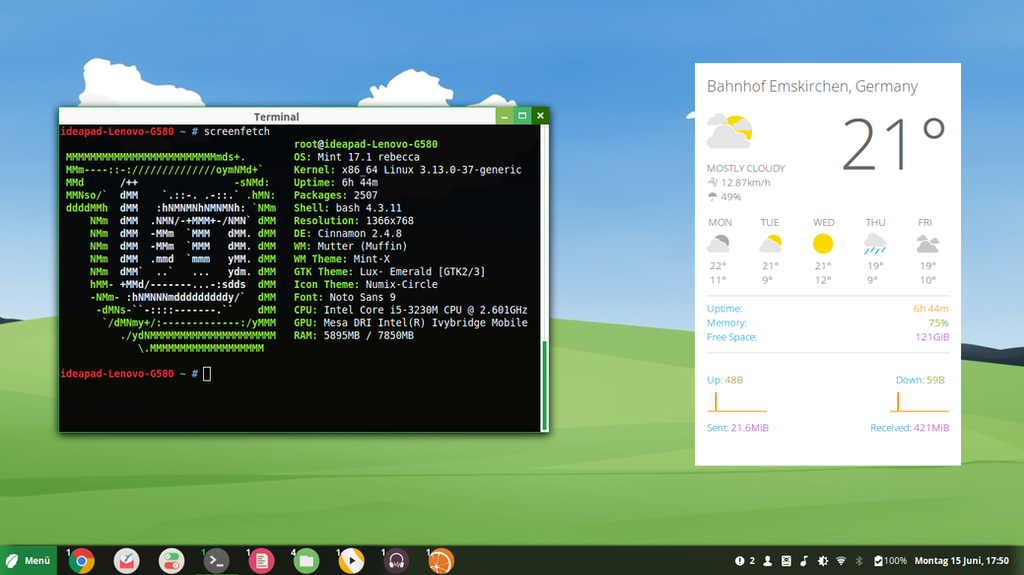The height and width of the screenshot is (575, 1024).
Task: Click the 'Kernel: x86_64 Linux 3.13.0-37-generic' line
Action: click(x=408, y=170)
